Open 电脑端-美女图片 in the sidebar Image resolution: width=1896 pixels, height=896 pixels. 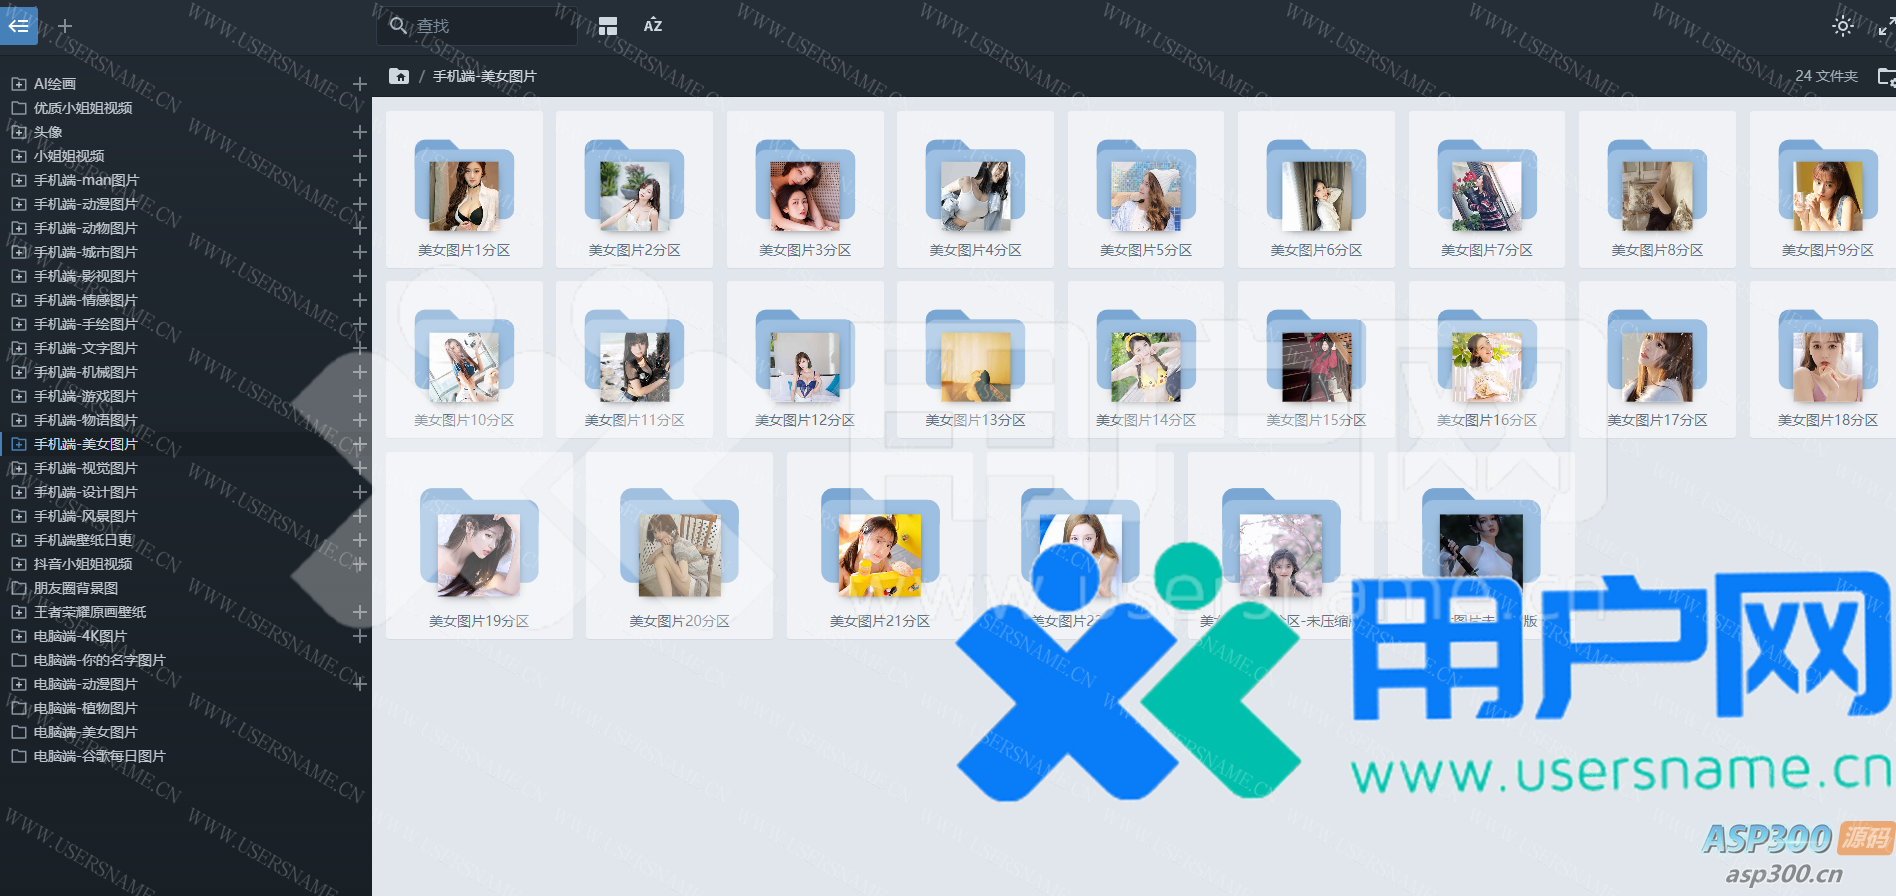click(86, 732)
